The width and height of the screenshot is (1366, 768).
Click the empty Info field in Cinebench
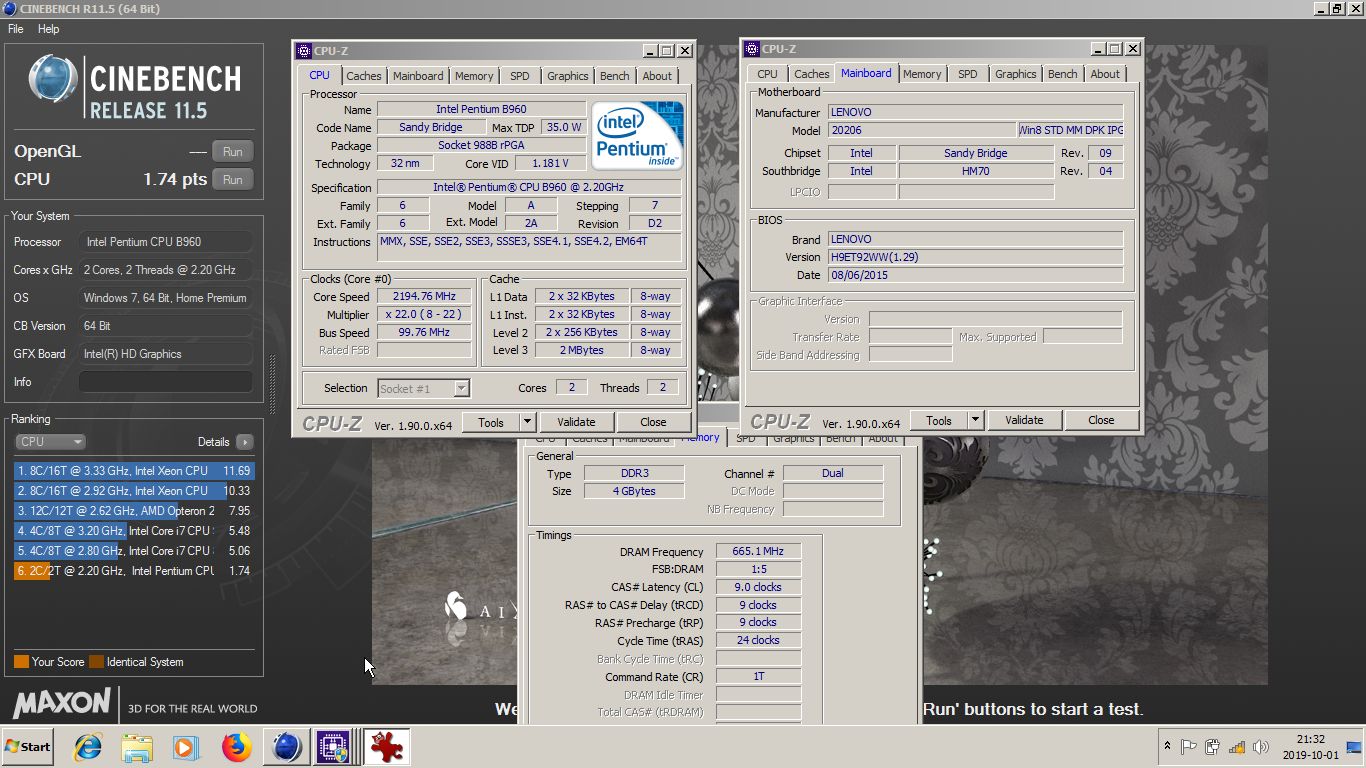click(x=166, y=382)
